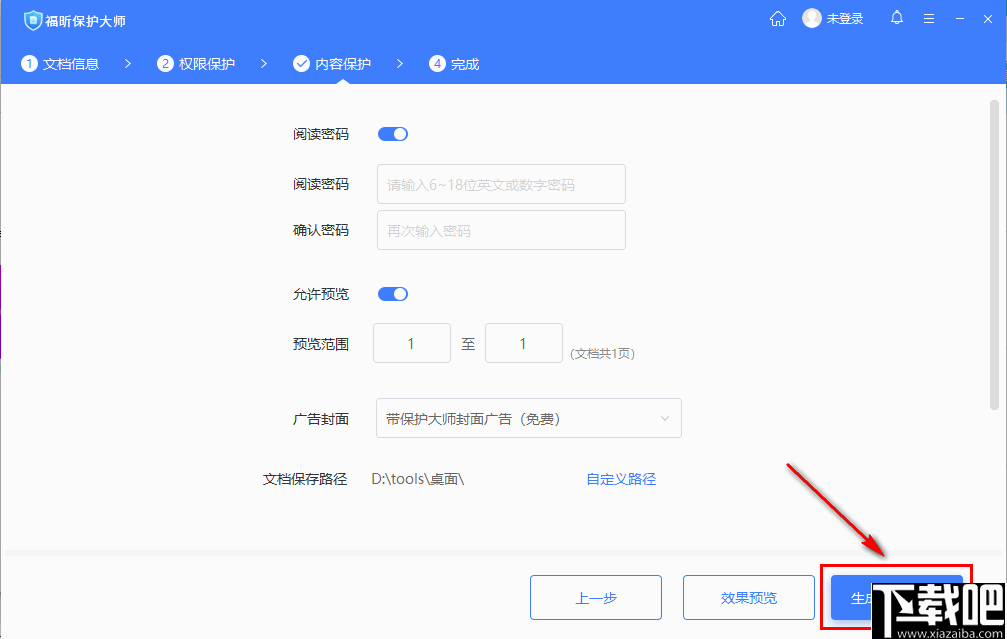
Task: Focus the 阅读密码 password input field
Action: pyautogui.click(x=500, y=184)
